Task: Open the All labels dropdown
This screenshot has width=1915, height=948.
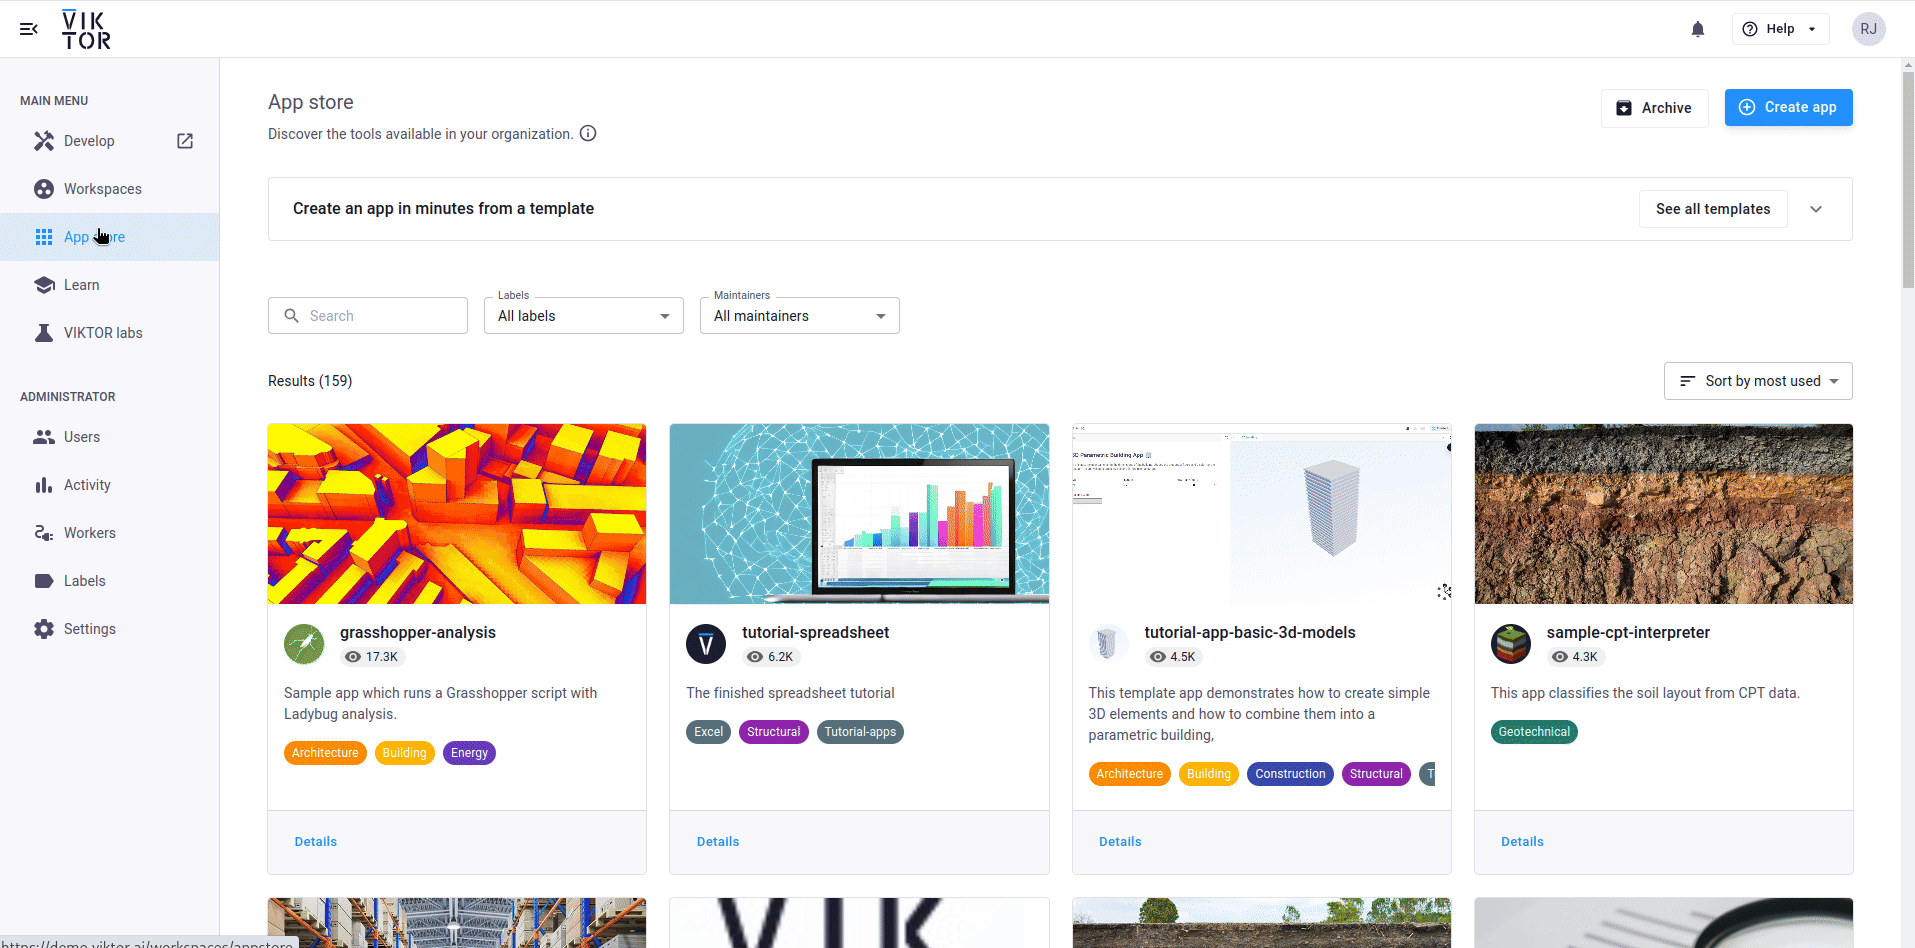Action: coord(583,315)
